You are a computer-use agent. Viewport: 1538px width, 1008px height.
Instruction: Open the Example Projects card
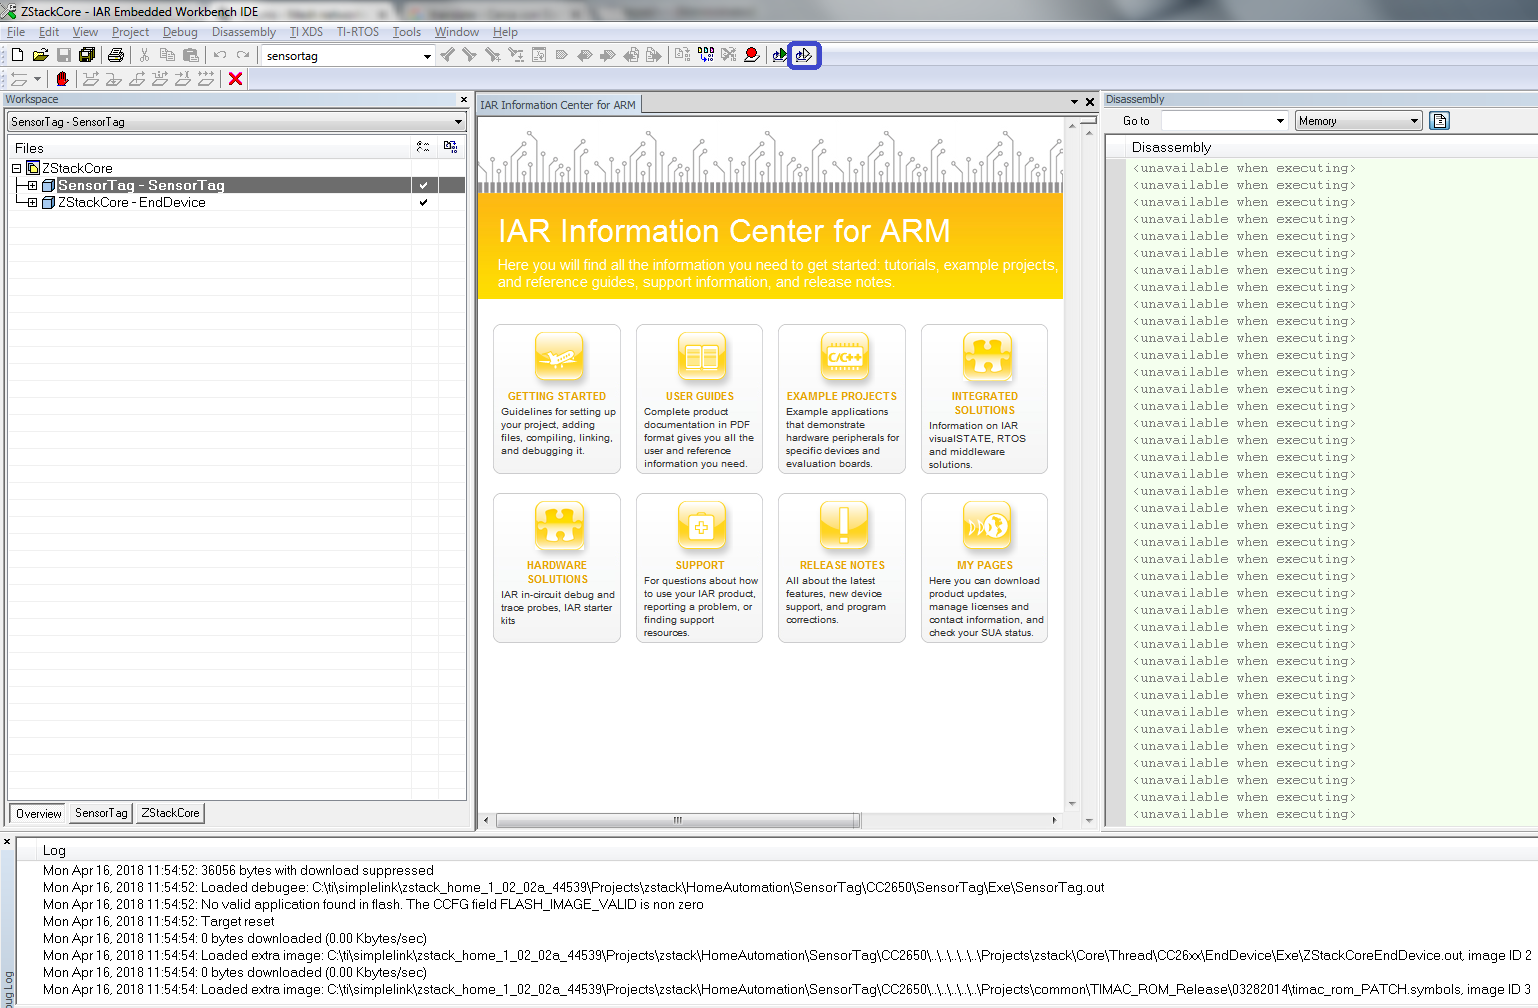pos(842,399)
